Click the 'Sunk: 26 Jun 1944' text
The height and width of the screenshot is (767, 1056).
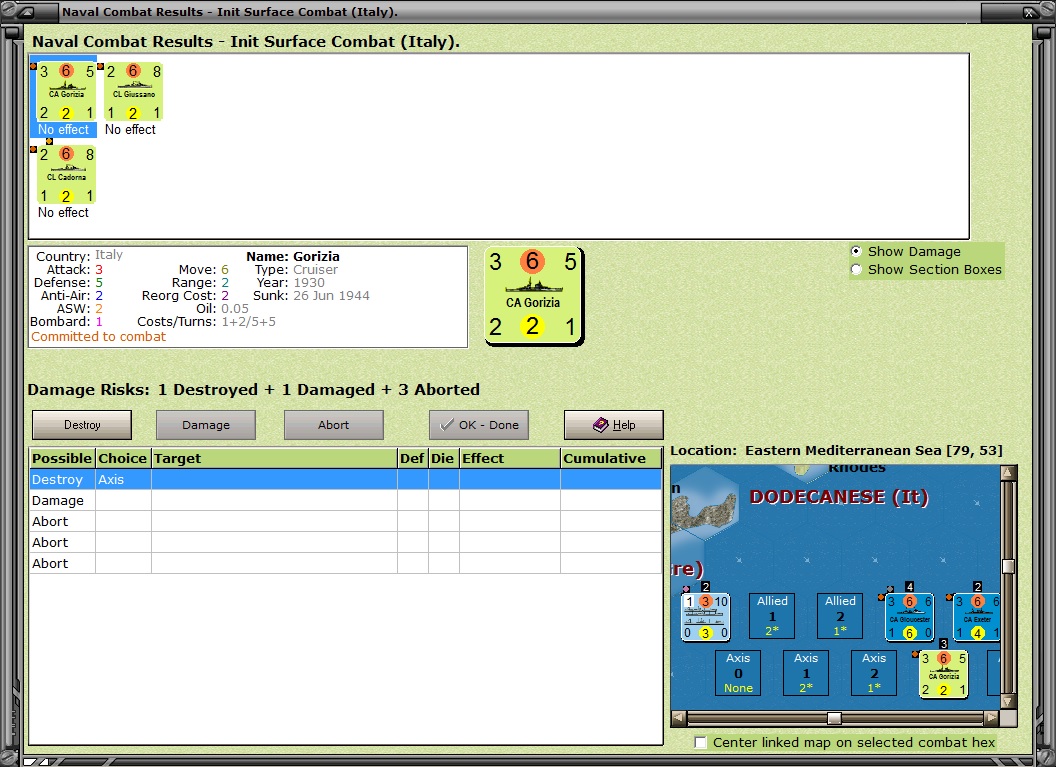[x=311, y=296]
